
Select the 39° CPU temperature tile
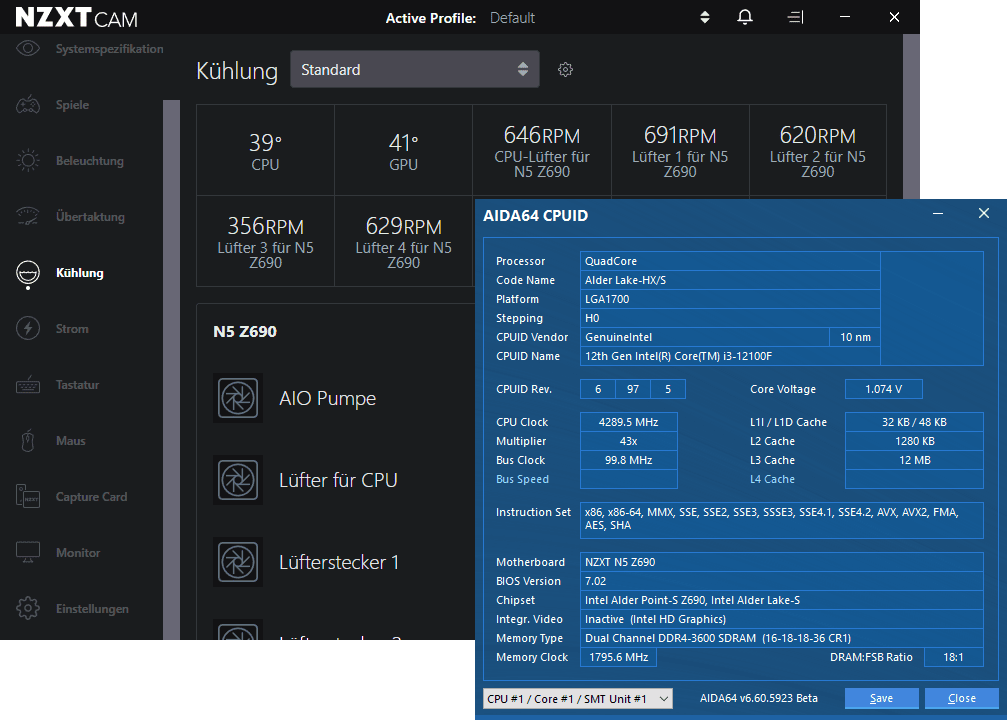(x=265, y=150)
